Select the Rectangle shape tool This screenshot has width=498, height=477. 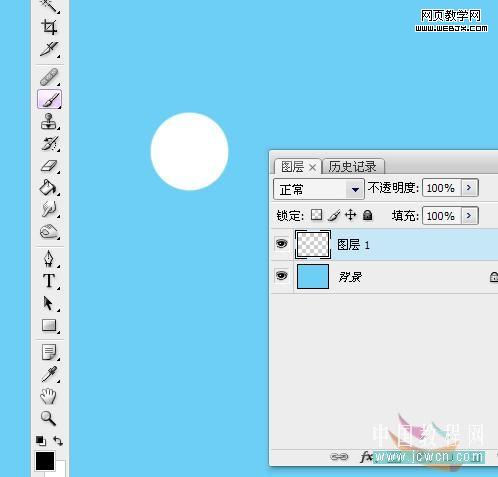click(x=49, y=325)
